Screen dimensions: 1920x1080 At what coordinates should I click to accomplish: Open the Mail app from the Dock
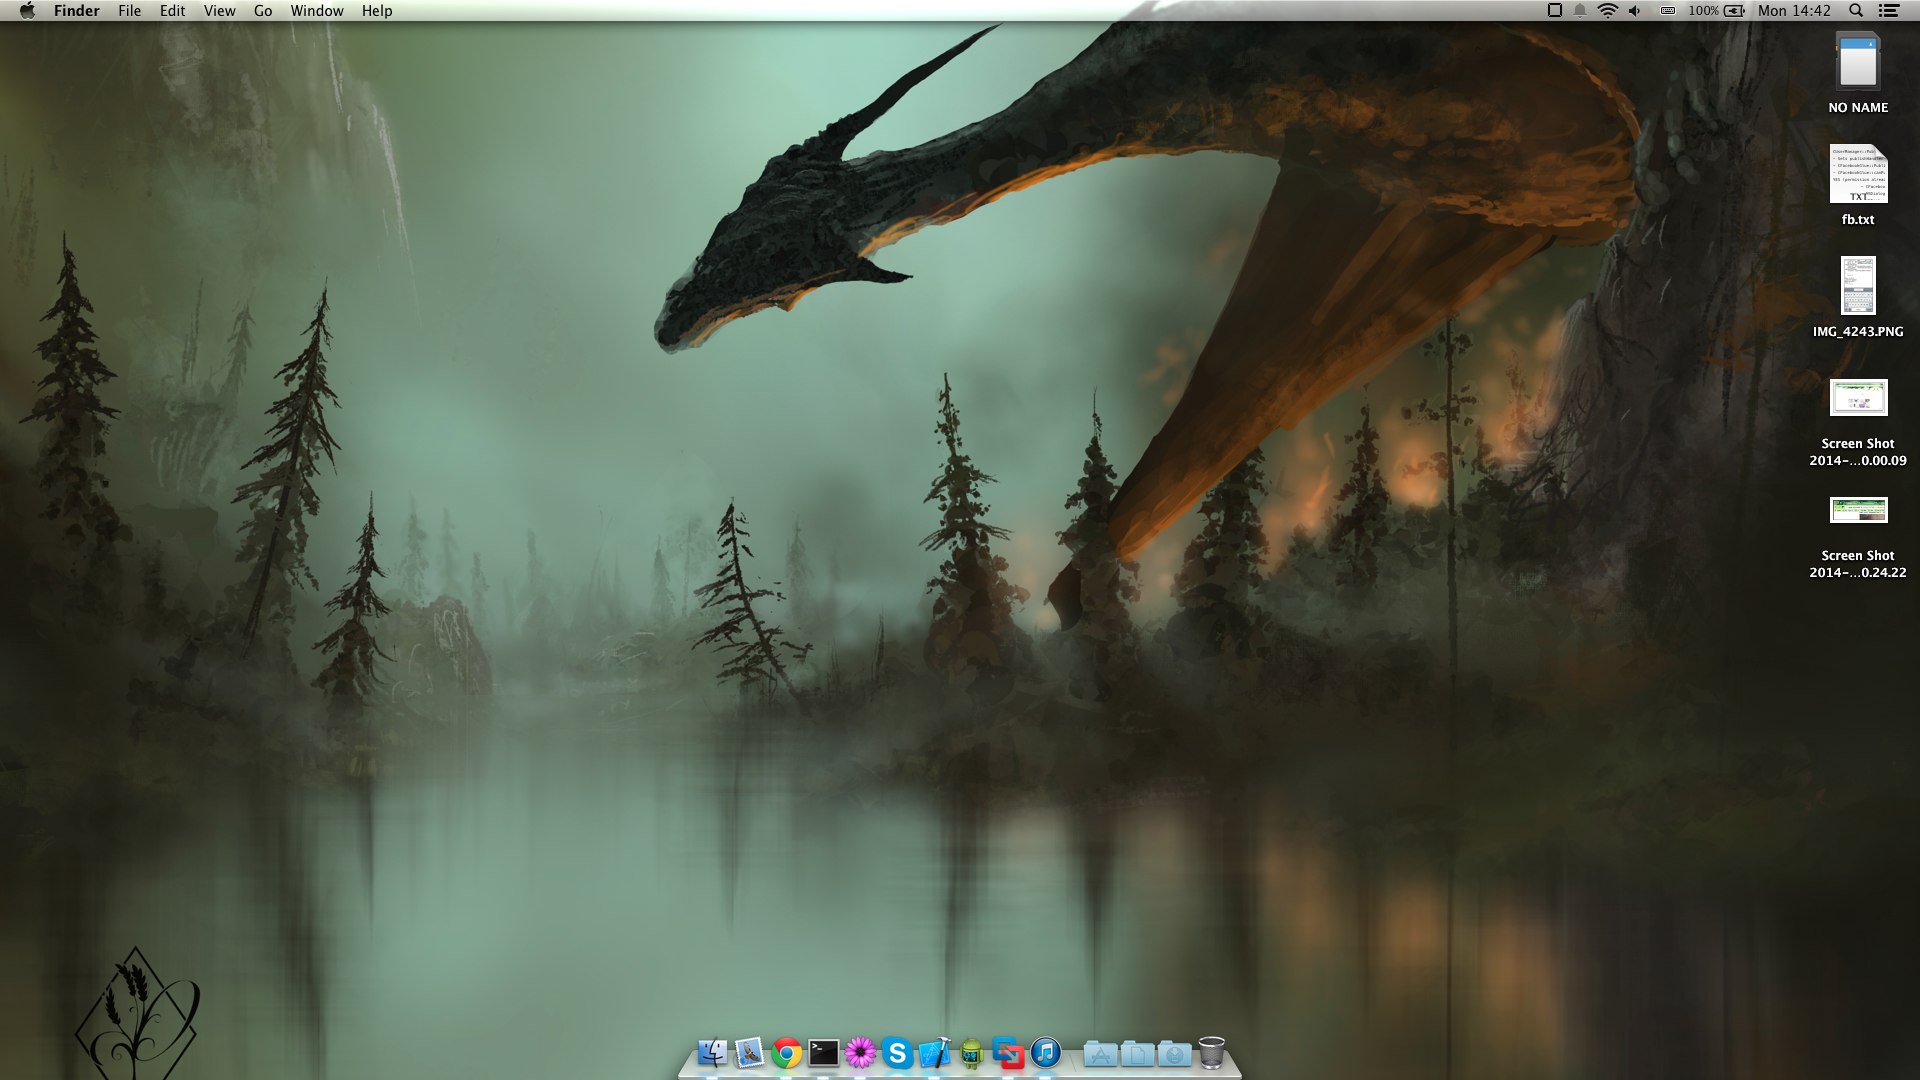pos(749,1053)
